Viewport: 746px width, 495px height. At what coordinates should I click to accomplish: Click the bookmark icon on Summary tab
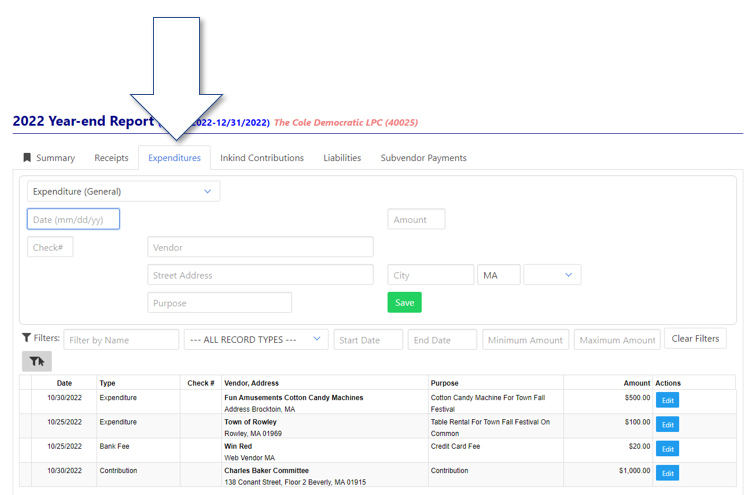(27, 158)
